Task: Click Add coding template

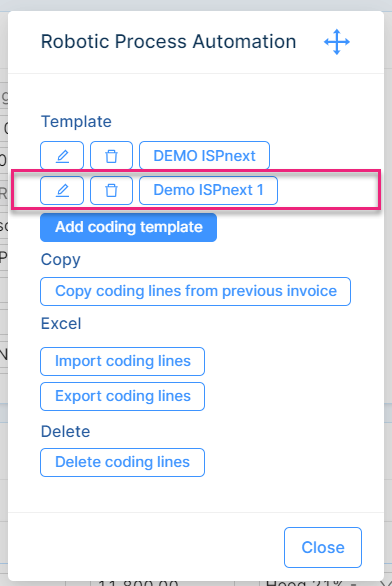Action: (x=129, y=227)
